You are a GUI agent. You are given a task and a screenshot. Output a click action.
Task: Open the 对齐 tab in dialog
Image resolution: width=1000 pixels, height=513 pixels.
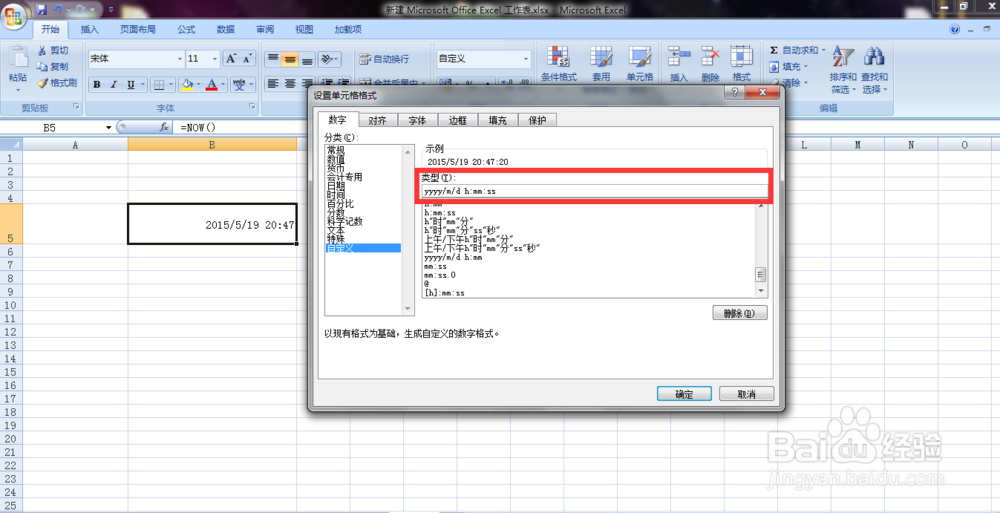coord(378,120)
